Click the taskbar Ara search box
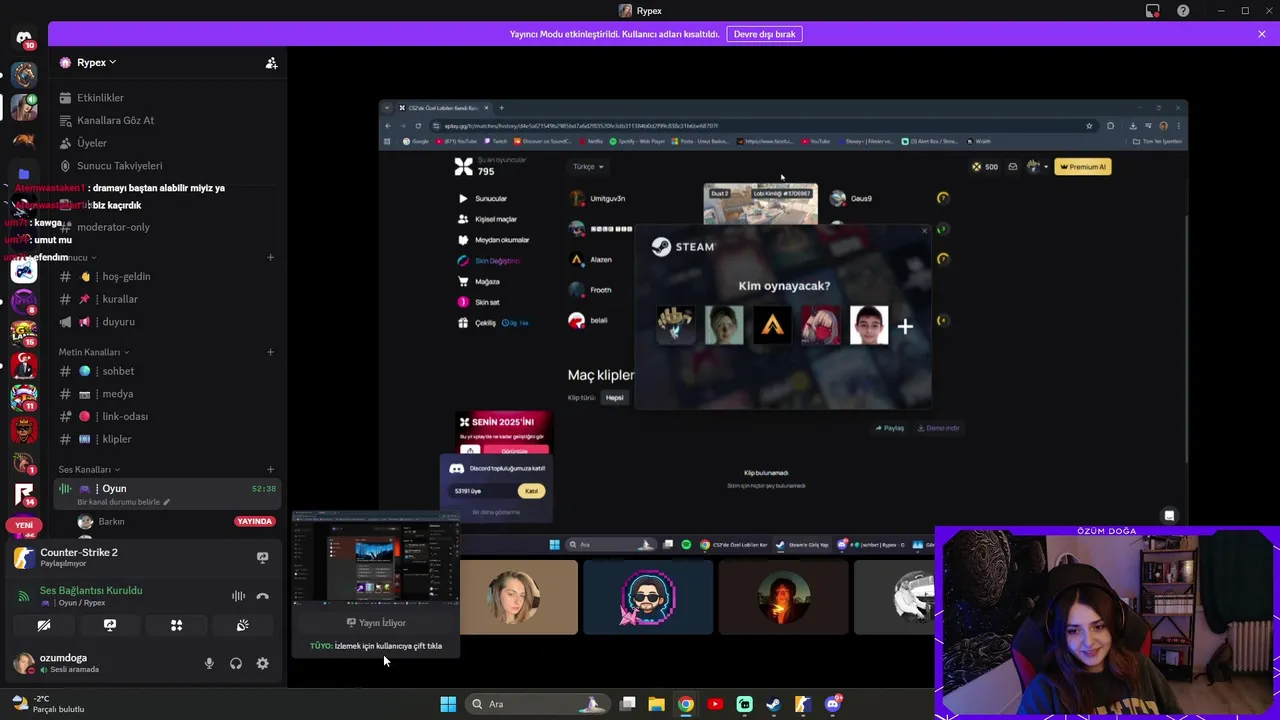1280x720 pixels. 536,704
